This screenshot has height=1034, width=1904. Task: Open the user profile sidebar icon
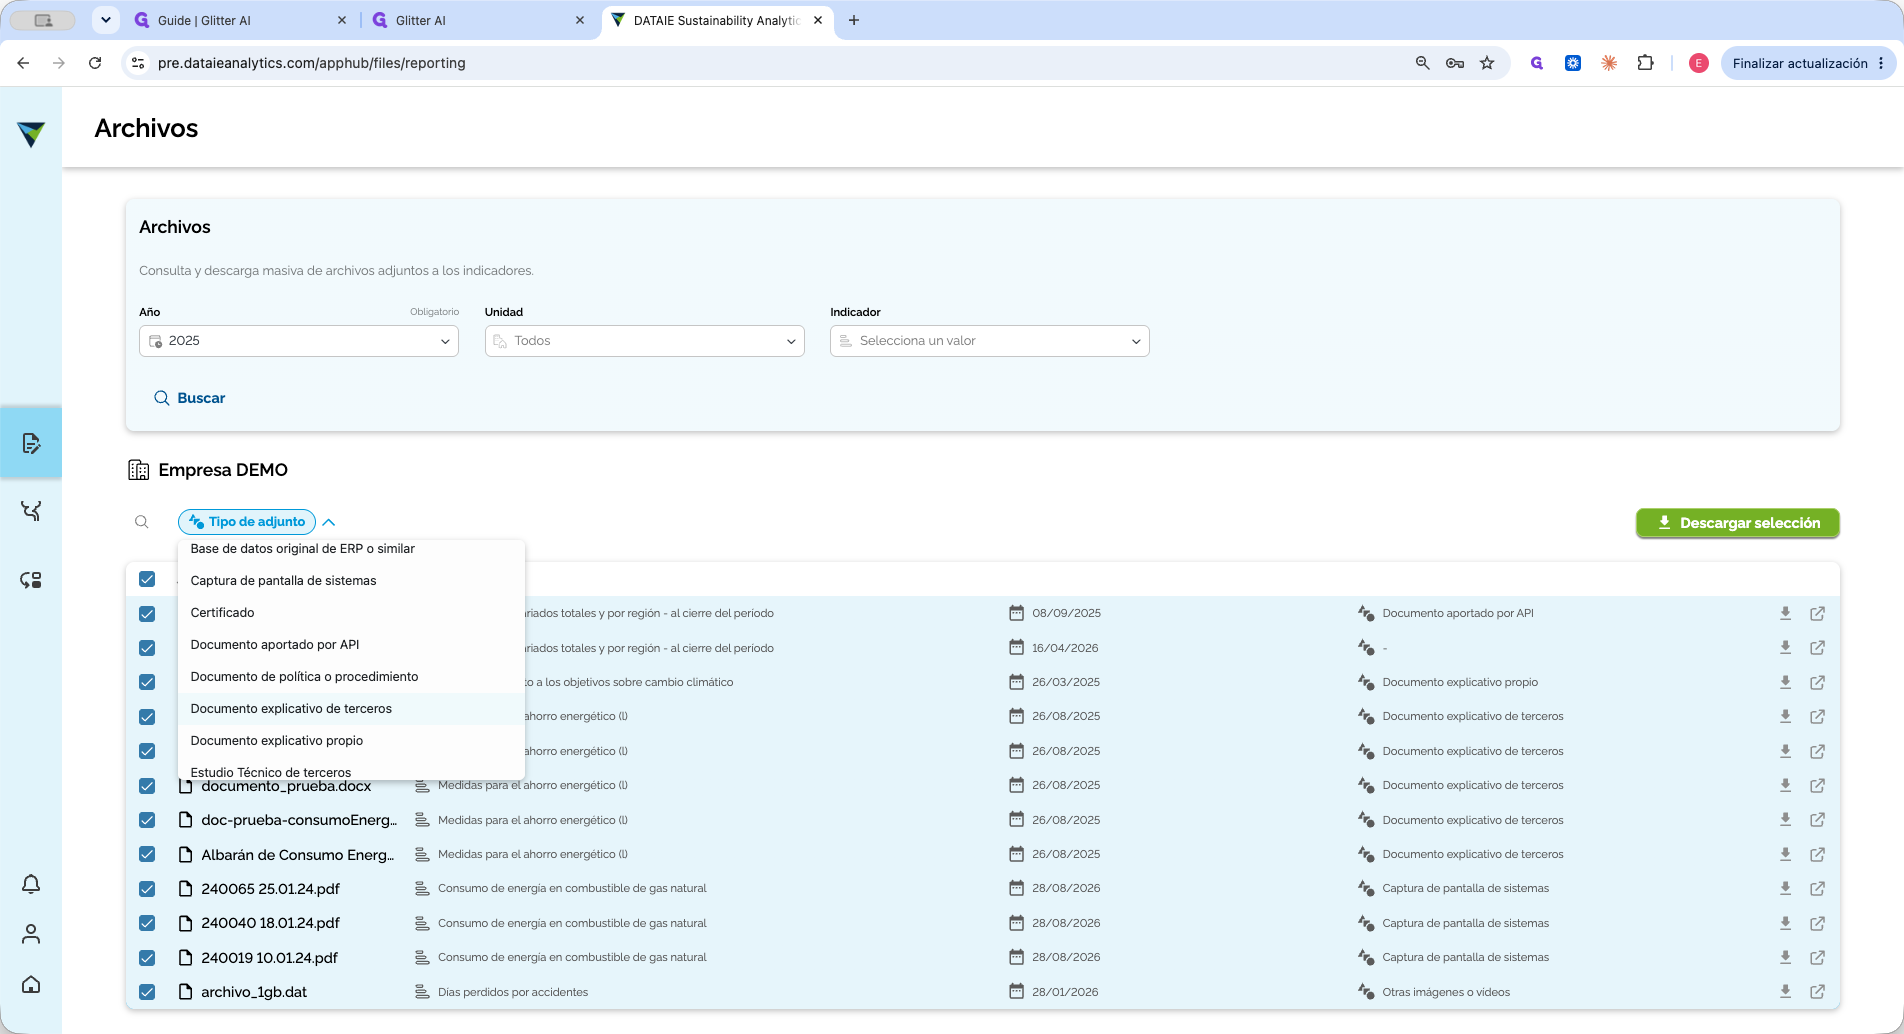pyautogui.click(x=31, y=934)
